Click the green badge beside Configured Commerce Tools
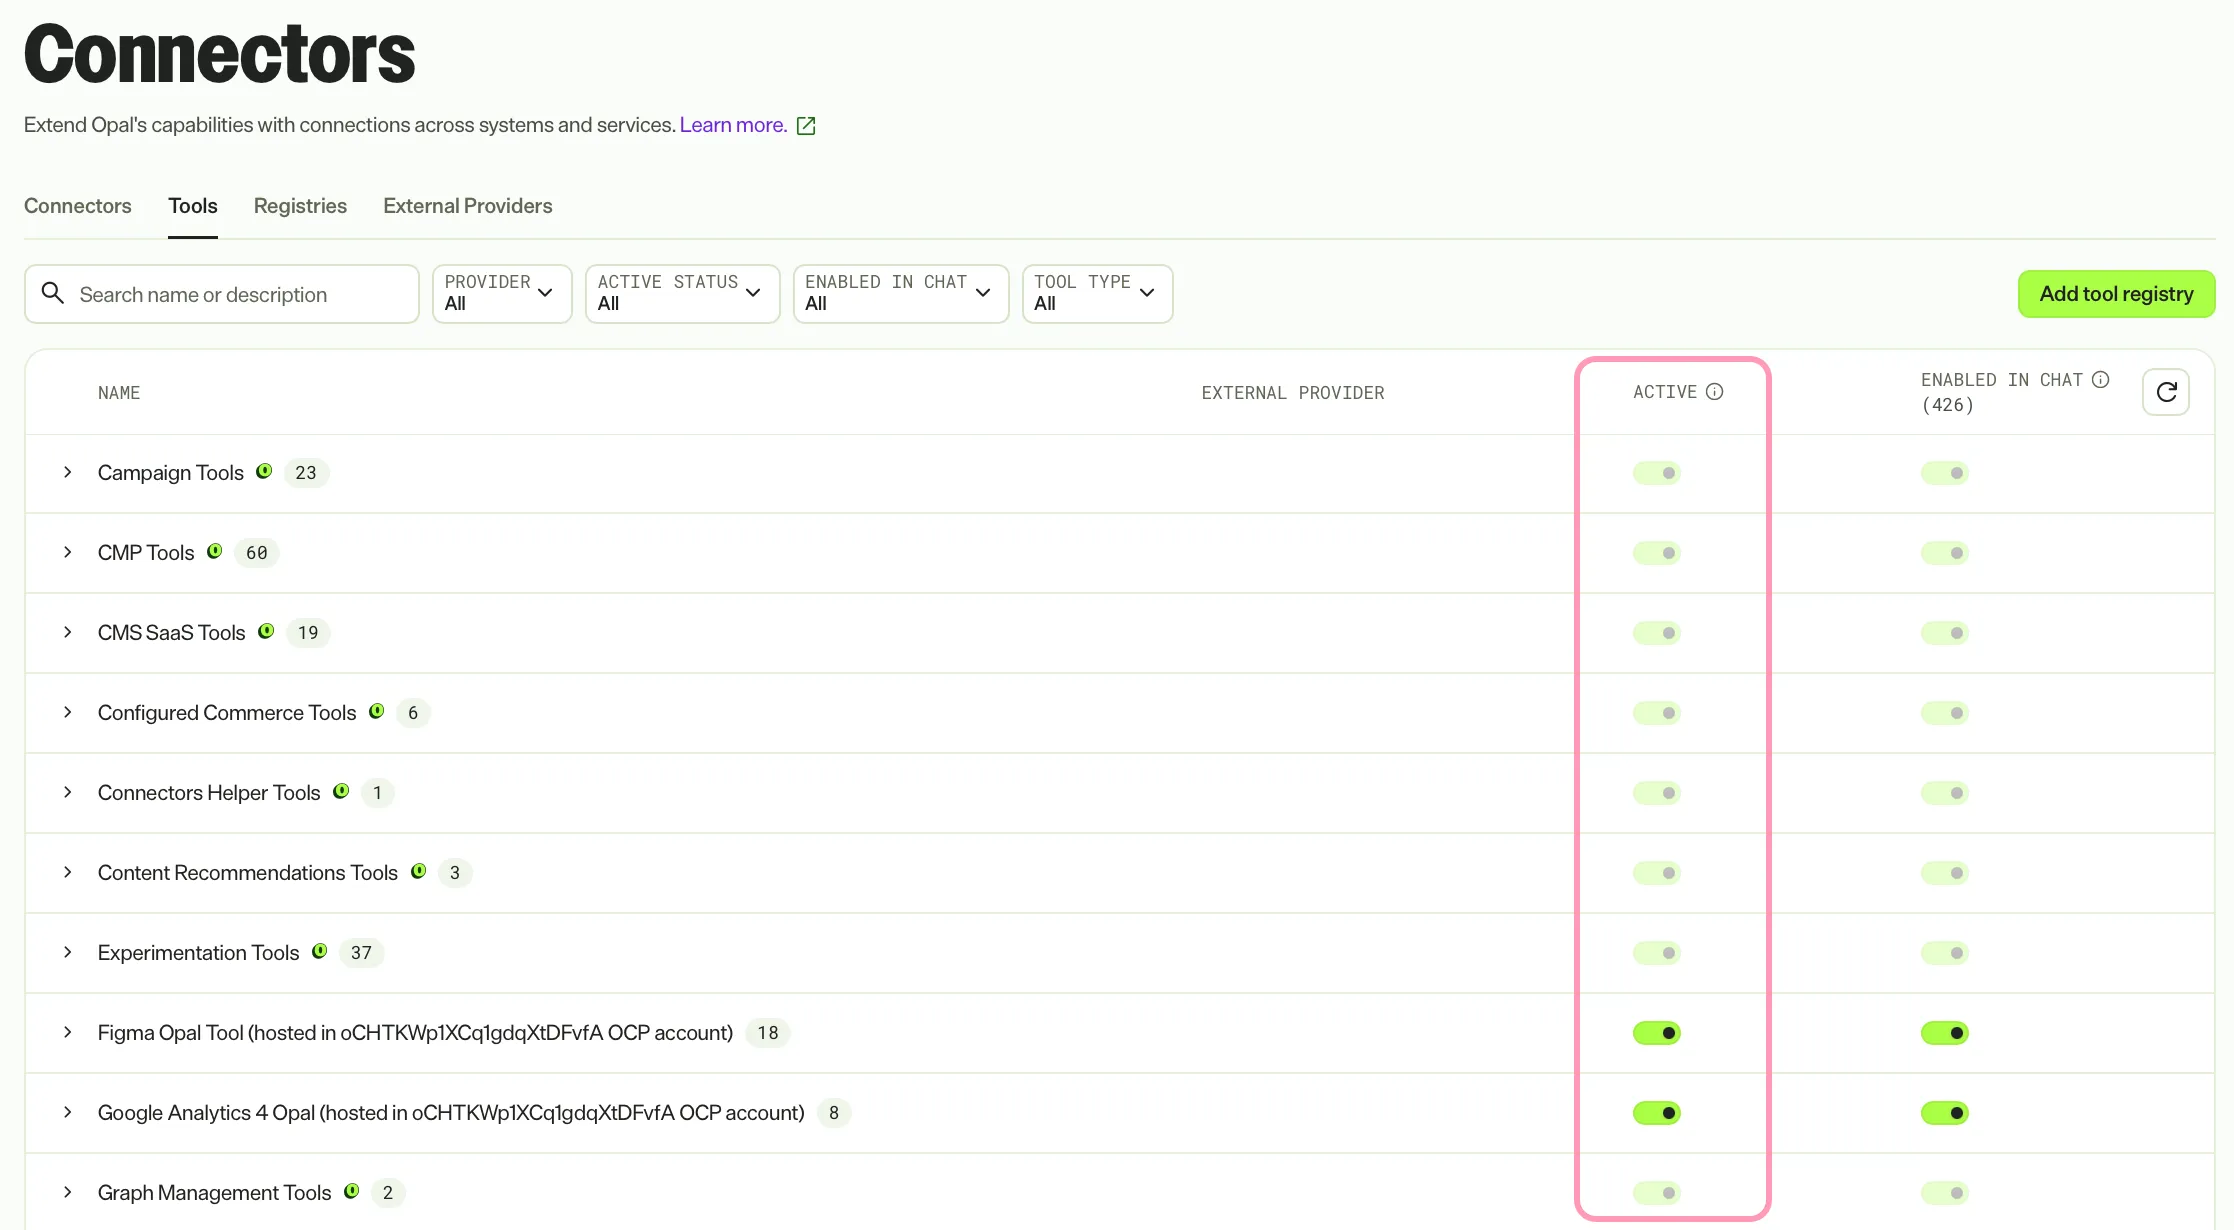 click(x=377, y=711)
